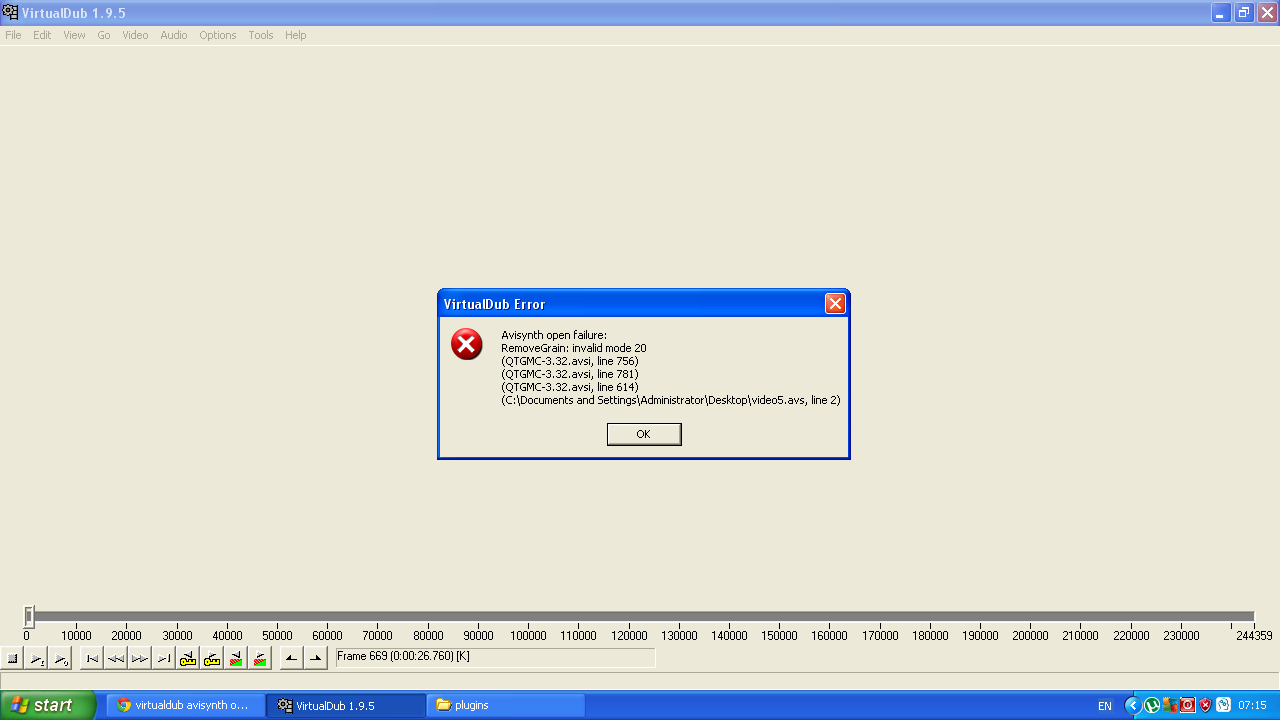This screenshot has height=720, width=1280.
Task: Open the File menu
Action: tap(13, 35)
